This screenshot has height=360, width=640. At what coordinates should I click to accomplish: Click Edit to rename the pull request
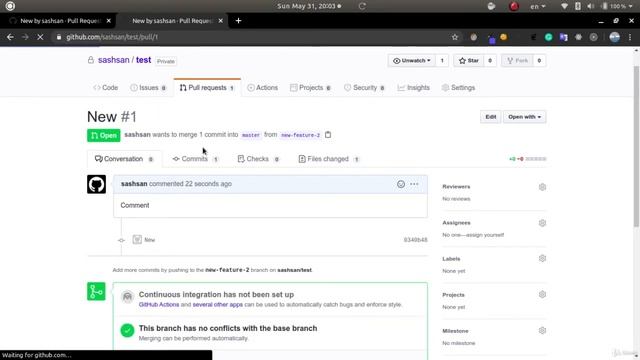pyautogui.click(x=491, y=117)
